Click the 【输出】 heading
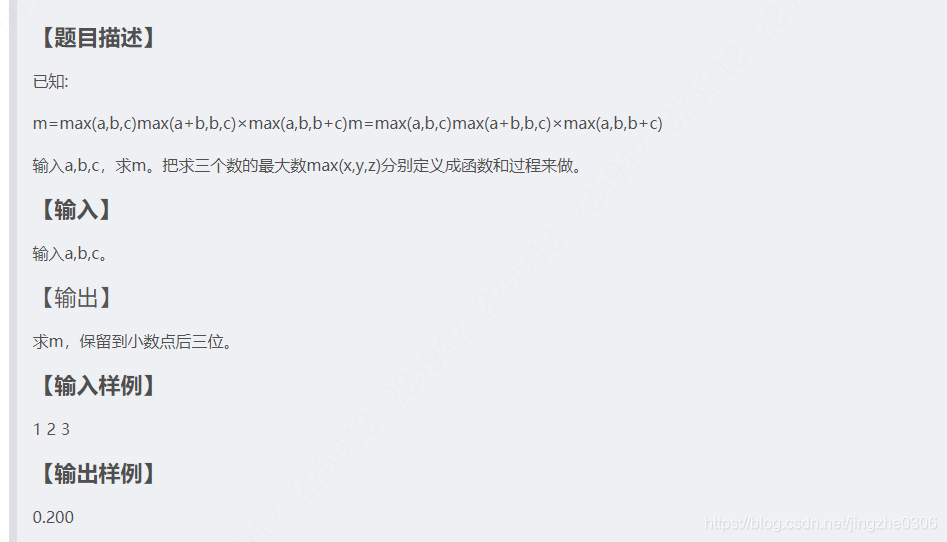 tap(75, 298)
